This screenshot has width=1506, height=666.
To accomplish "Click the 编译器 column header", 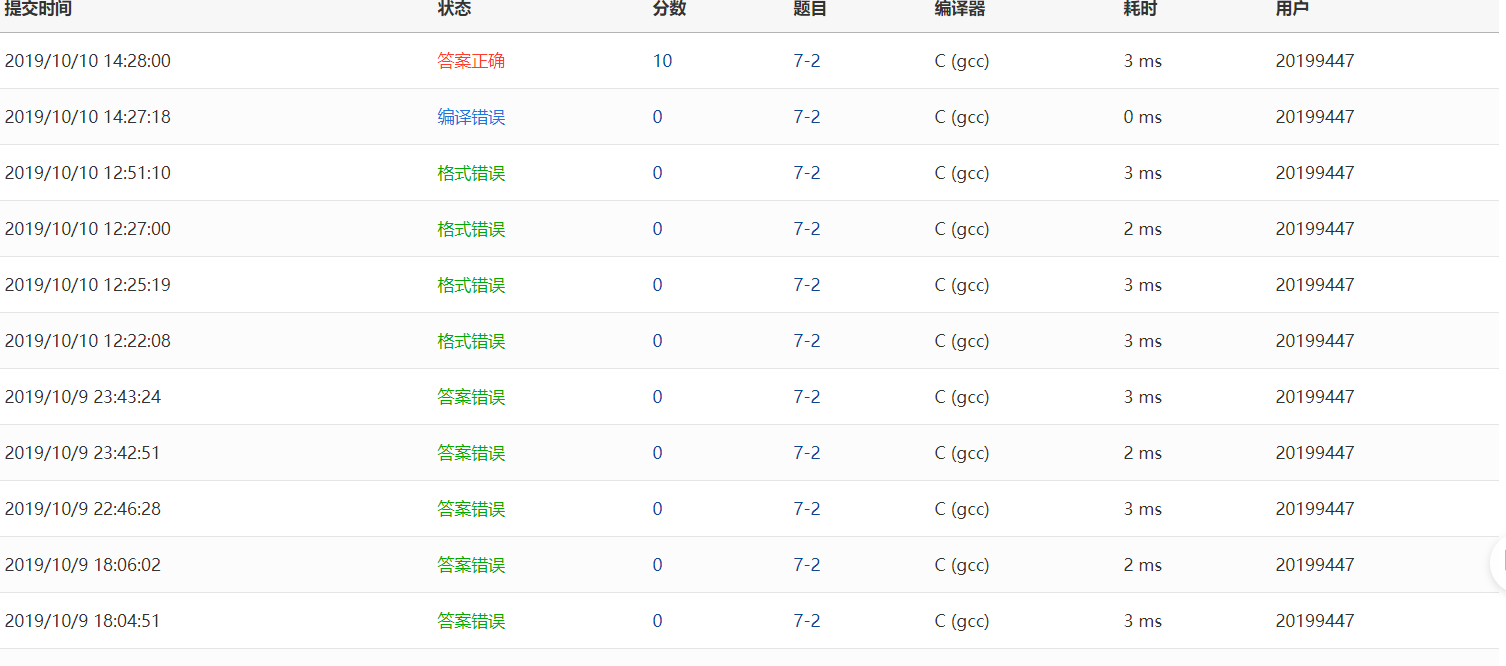I will click(960, 8).
